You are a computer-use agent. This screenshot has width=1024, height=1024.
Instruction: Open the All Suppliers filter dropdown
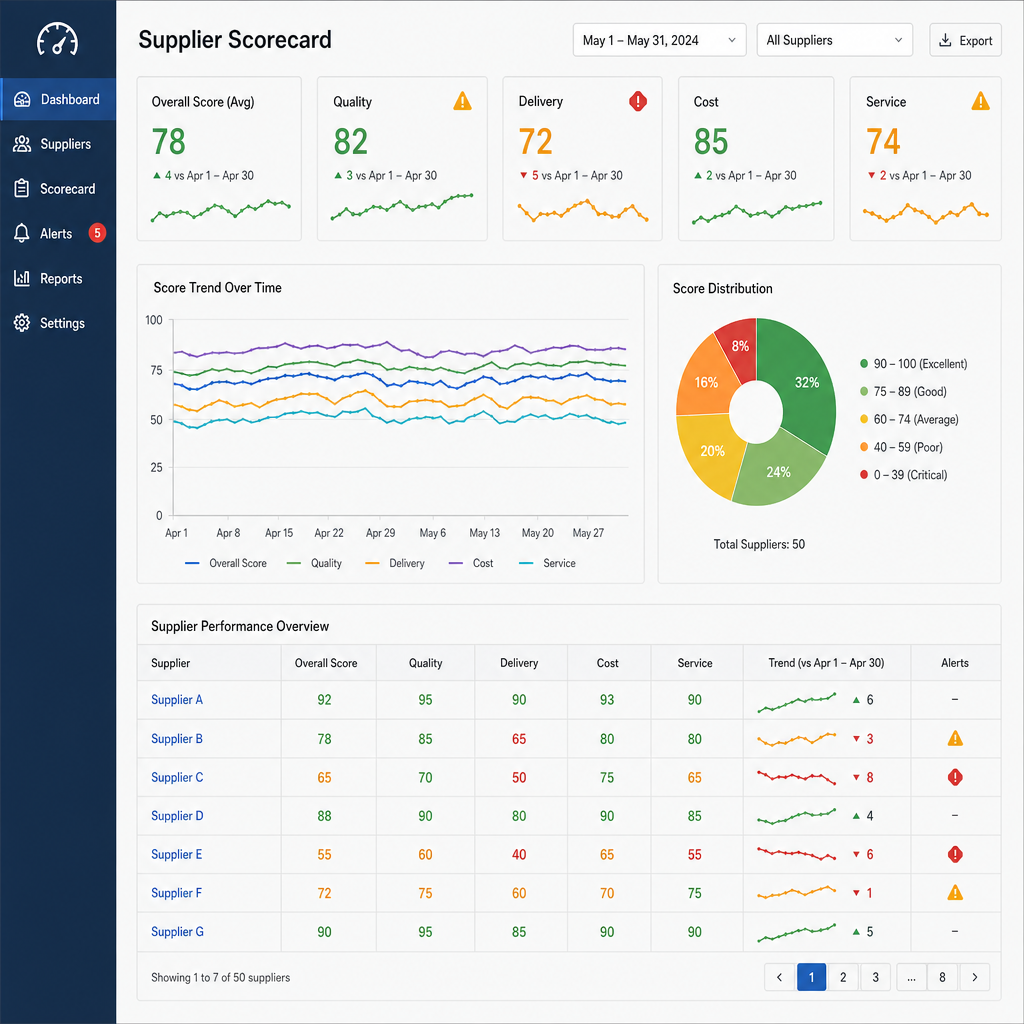[x=835, y=40]
